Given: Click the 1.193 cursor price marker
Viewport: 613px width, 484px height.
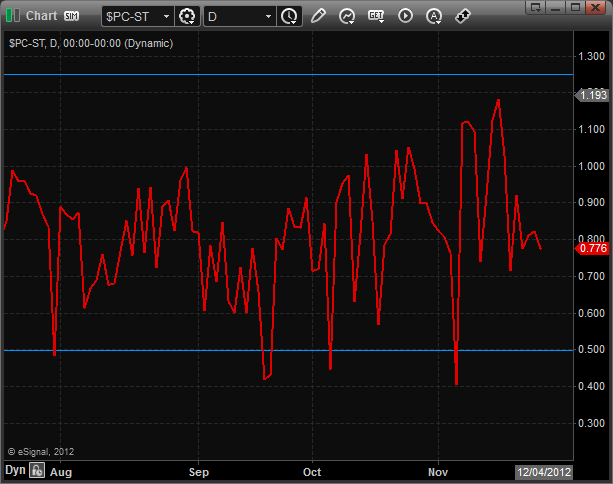Looking at the screenshot, I should click(x=592, y=95).
